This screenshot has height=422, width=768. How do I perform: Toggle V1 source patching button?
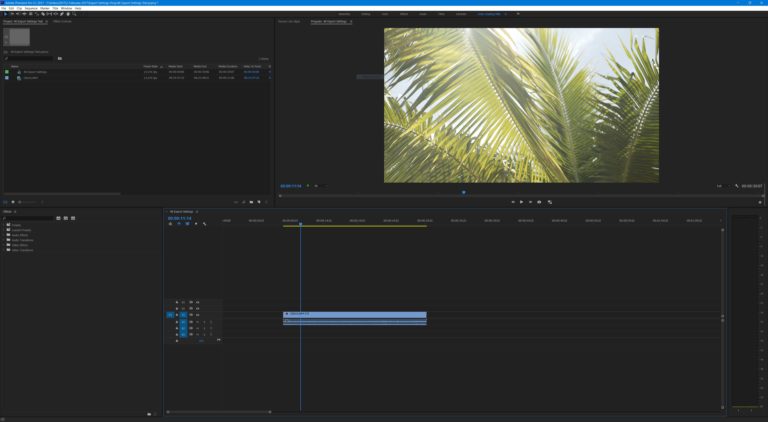170,315
